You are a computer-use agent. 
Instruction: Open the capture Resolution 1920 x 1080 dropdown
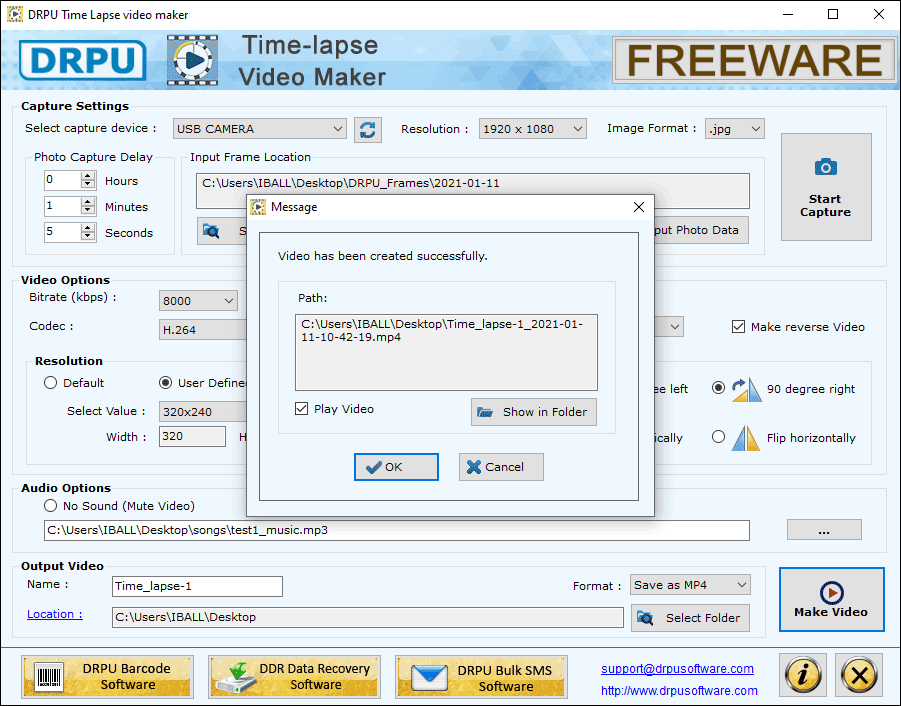click(533, 129)
